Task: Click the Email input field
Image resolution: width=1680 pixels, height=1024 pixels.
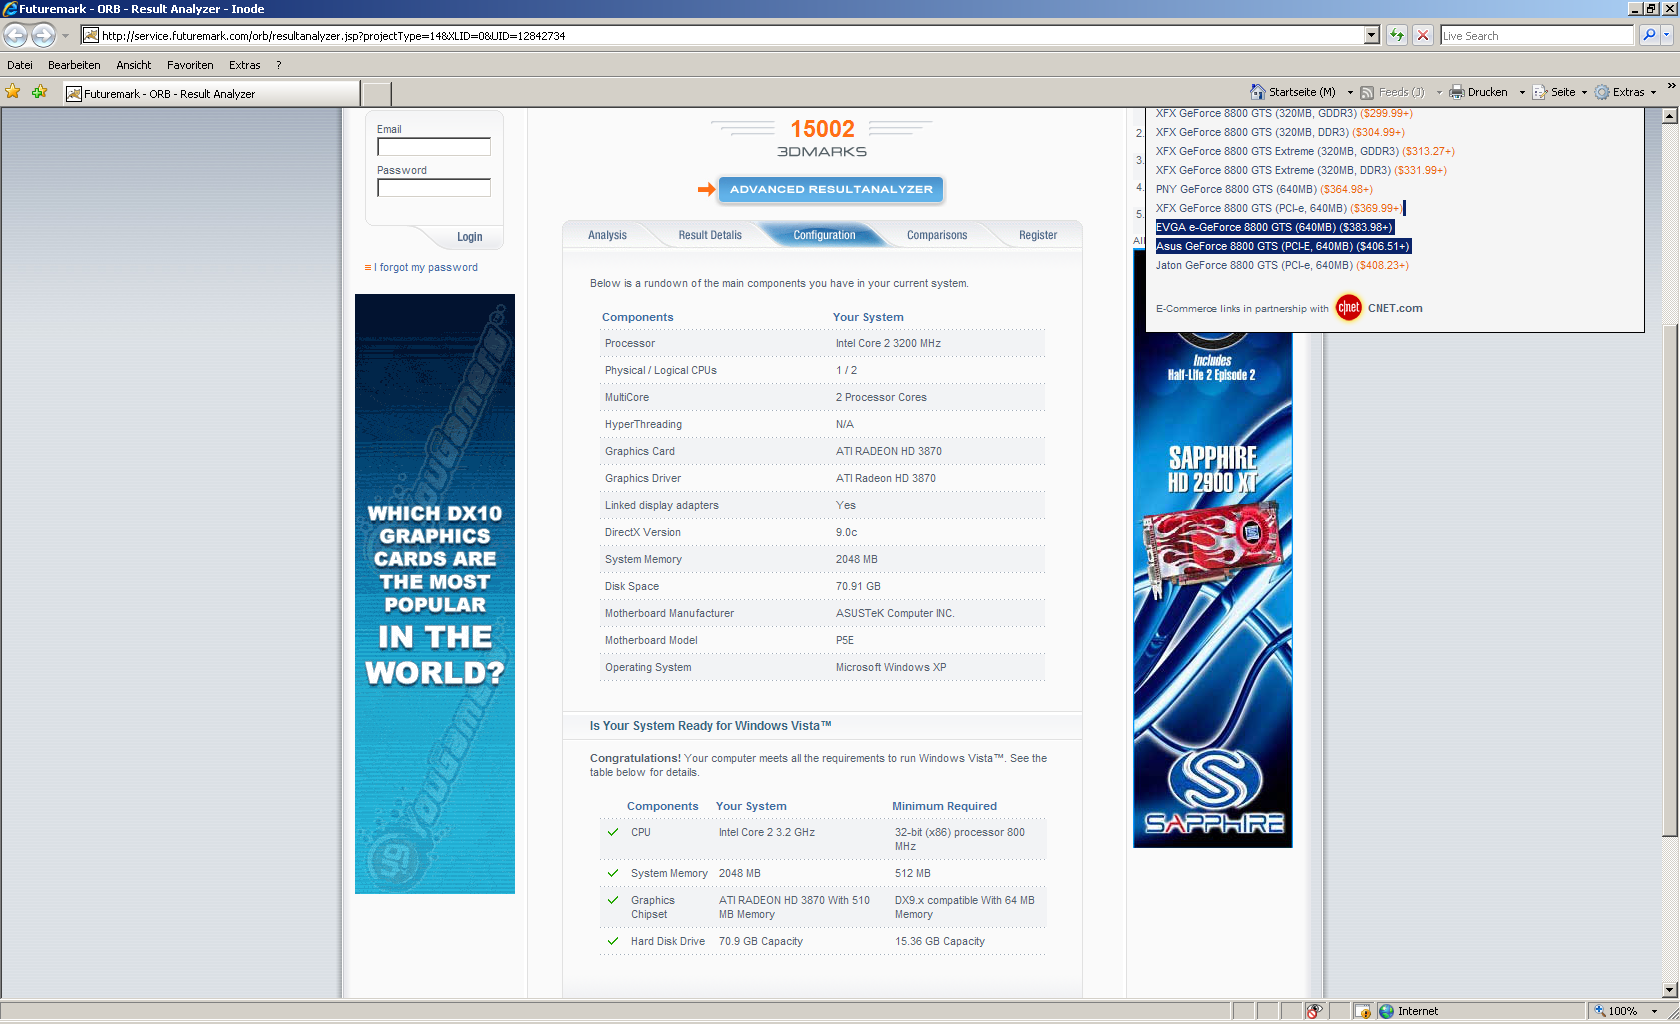Action: tap(434, 147)
